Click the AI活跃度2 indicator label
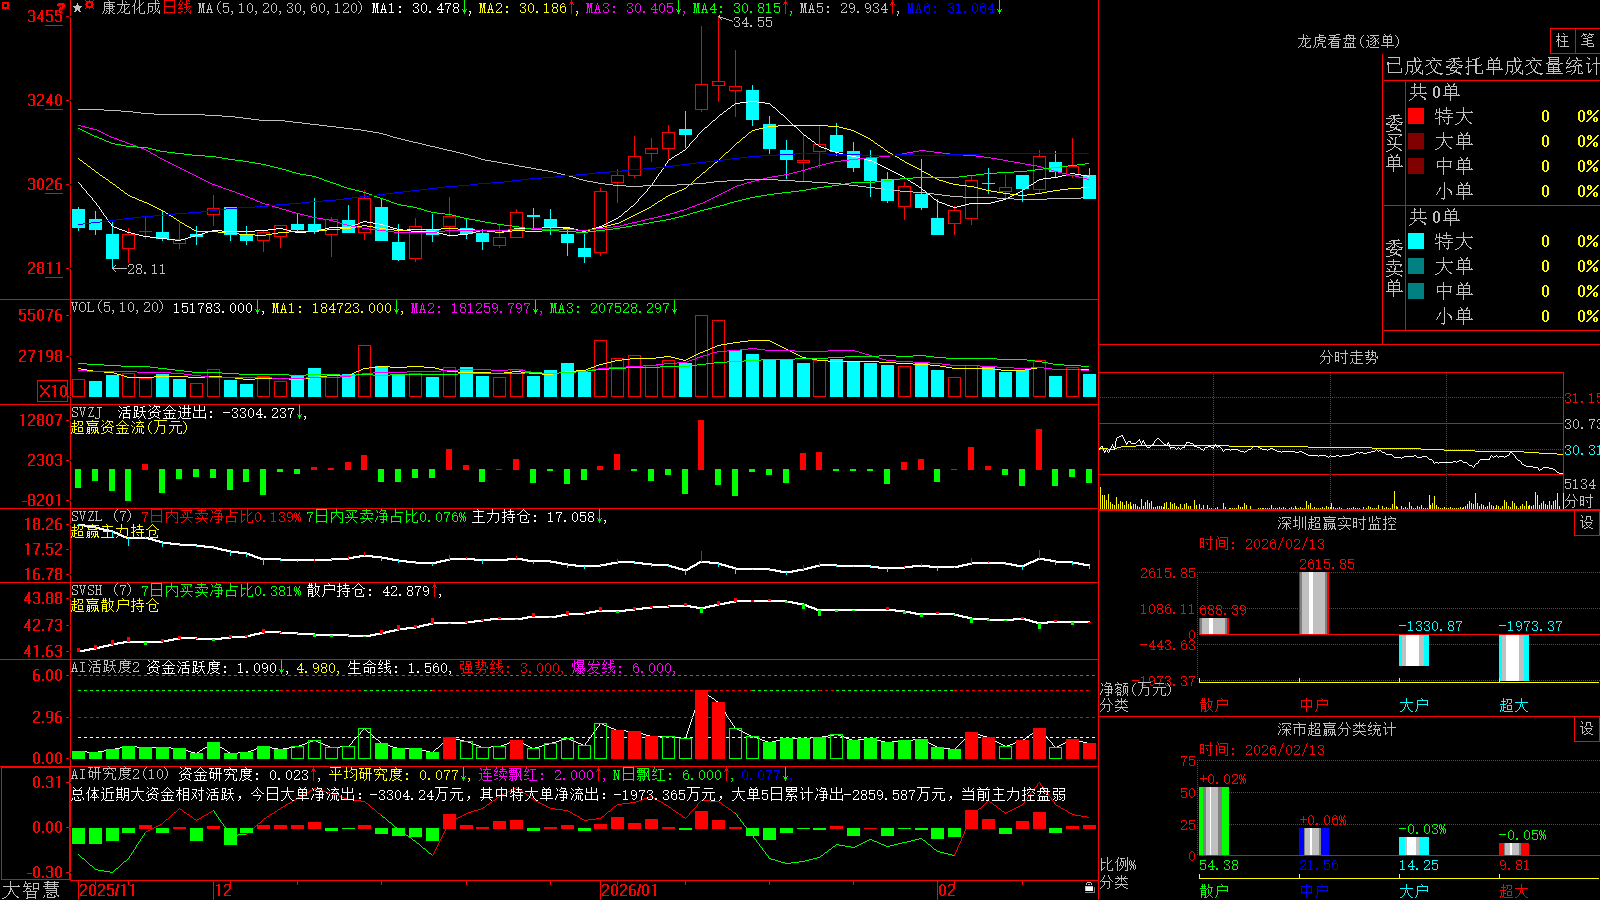 click(x=106, y=667)
